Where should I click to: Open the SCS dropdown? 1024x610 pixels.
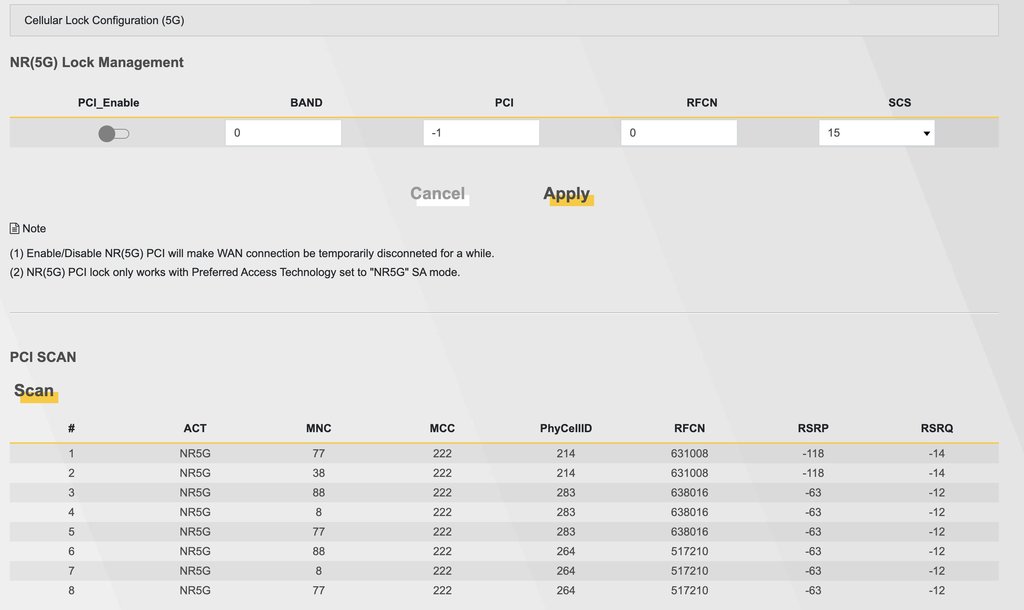point(876,133)
